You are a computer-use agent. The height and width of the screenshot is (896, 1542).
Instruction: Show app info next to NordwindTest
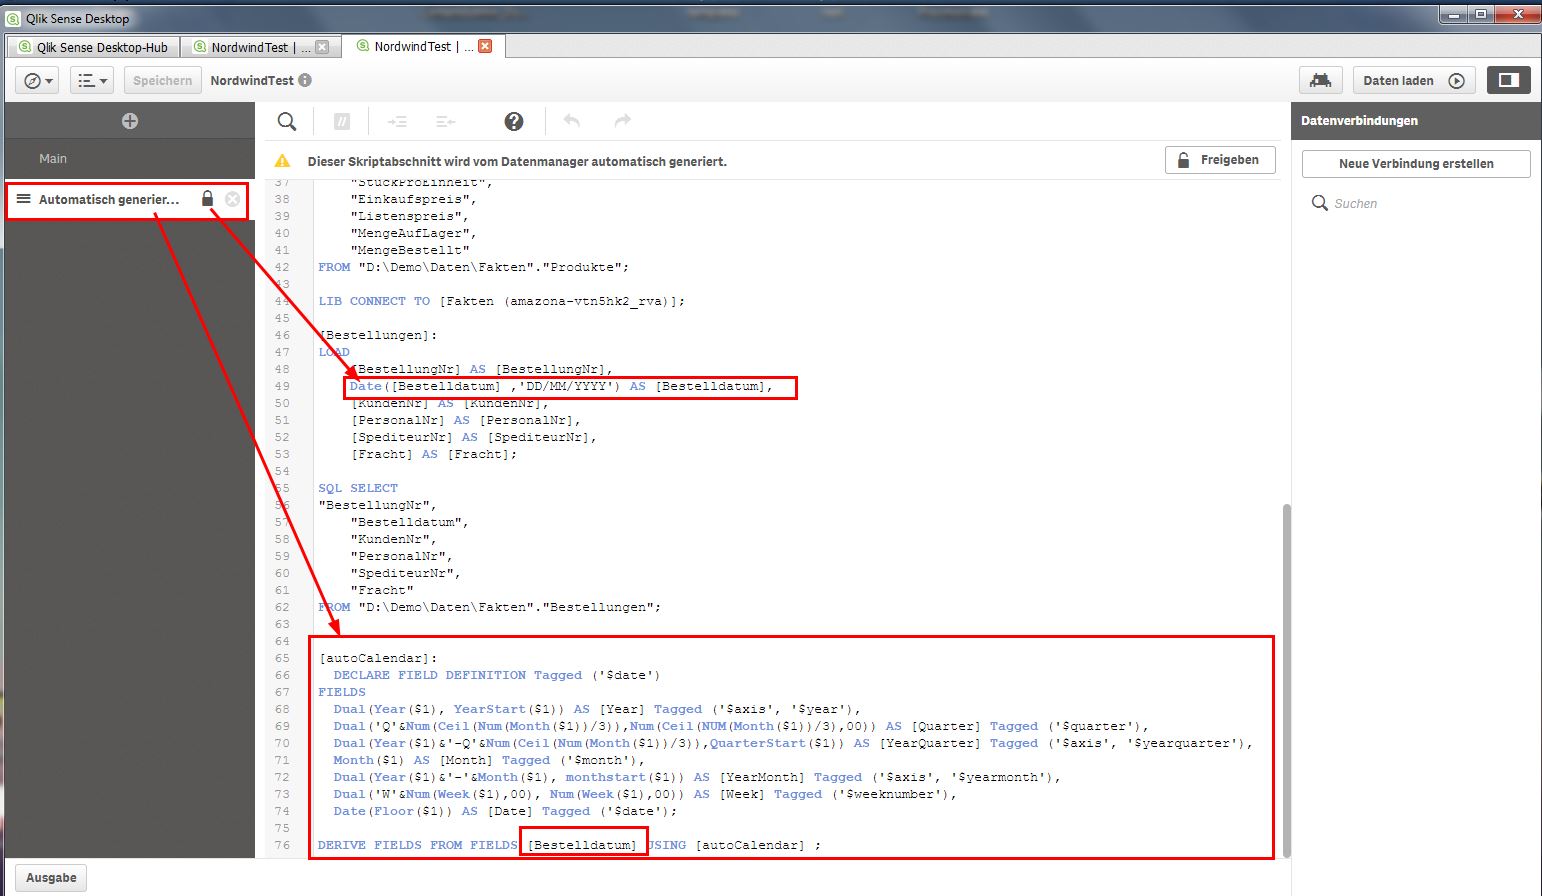305,80
